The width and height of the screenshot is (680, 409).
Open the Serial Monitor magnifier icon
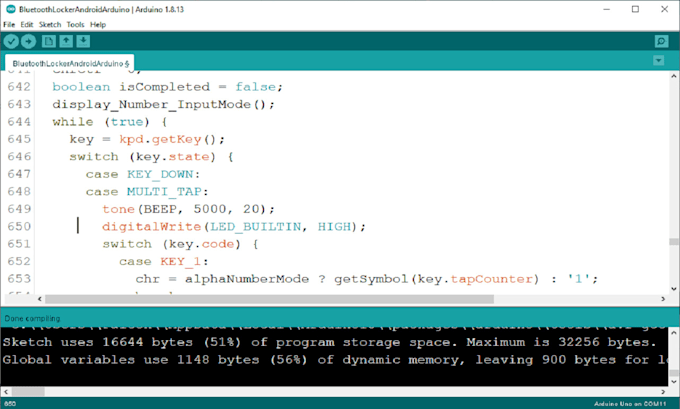[661, 41]
